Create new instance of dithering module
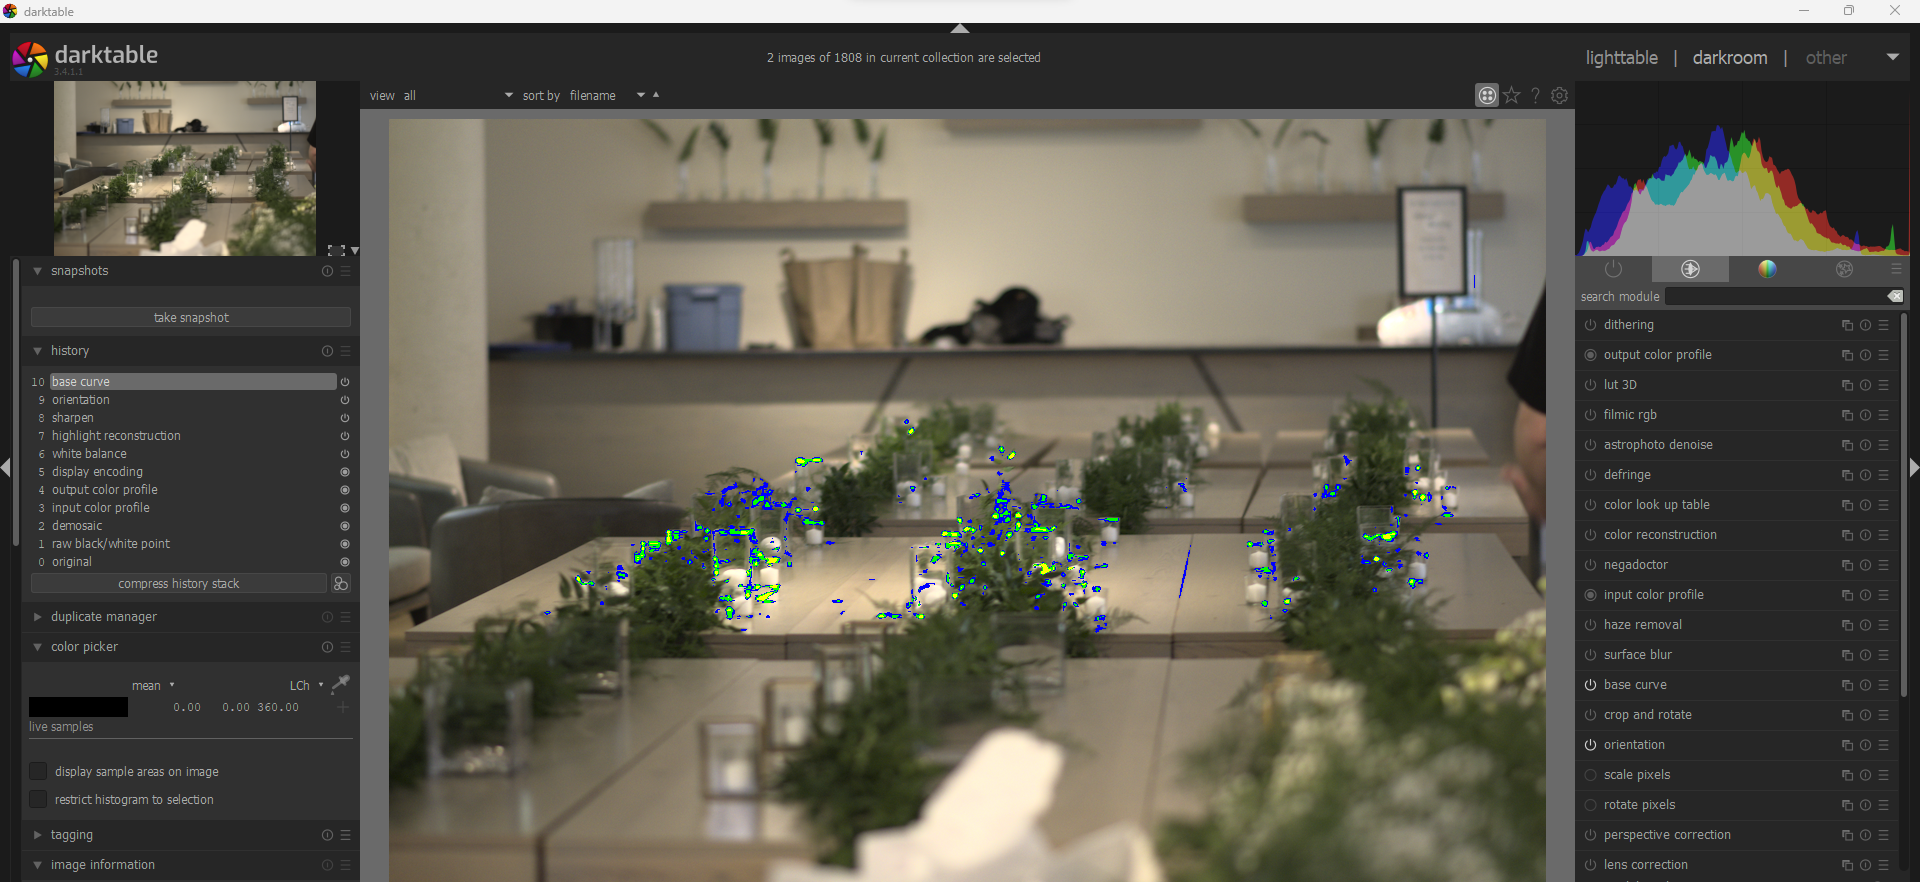 pos(1847,325)
